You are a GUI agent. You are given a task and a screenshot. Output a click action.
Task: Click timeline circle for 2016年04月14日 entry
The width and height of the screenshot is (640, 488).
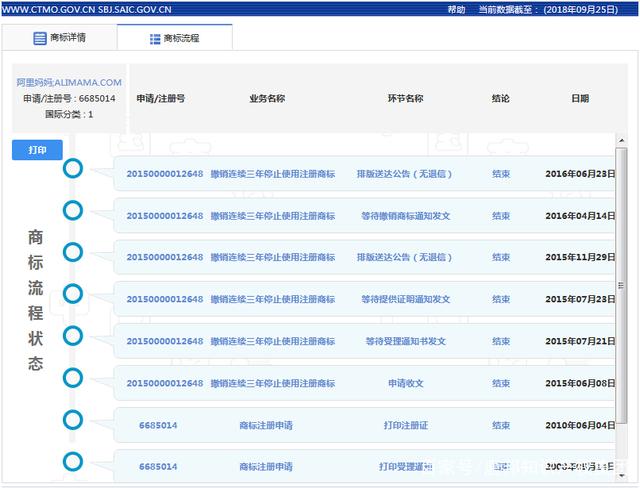click(73, 211)
